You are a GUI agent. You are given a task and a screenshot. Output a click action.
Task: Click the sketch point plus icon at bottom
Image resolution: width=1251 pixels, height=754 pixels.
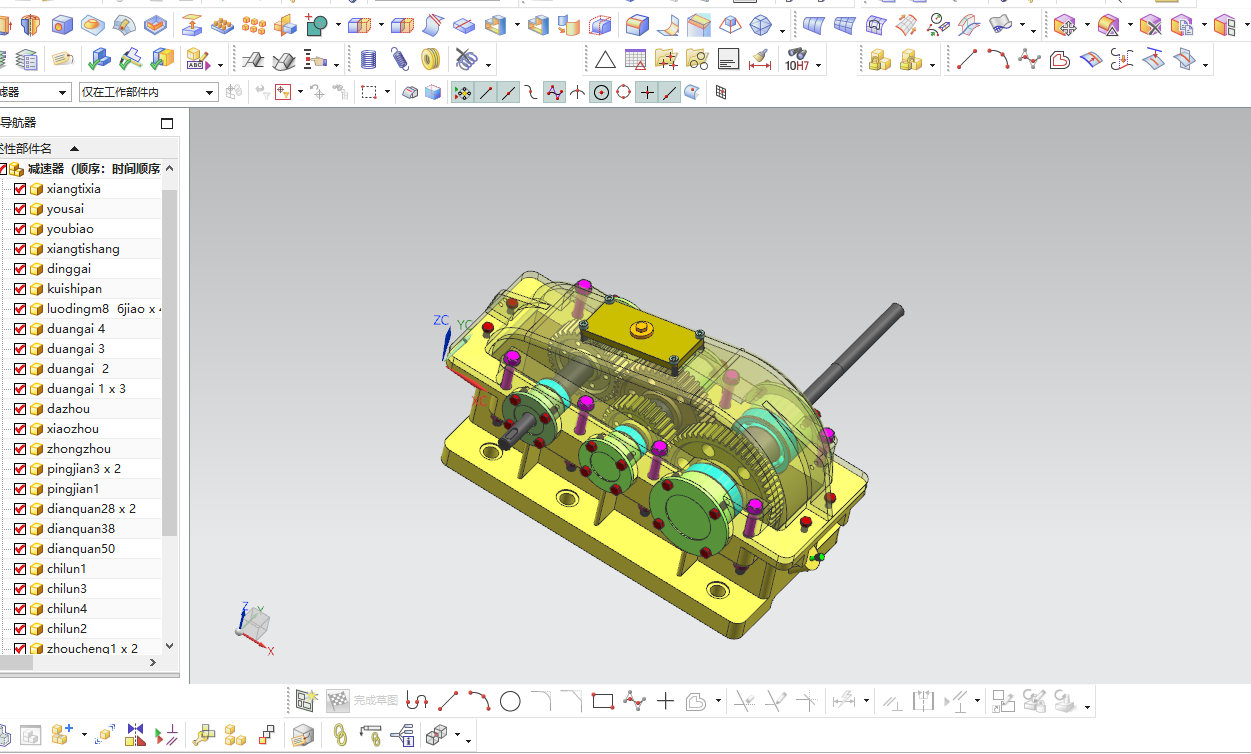point(665,701)
